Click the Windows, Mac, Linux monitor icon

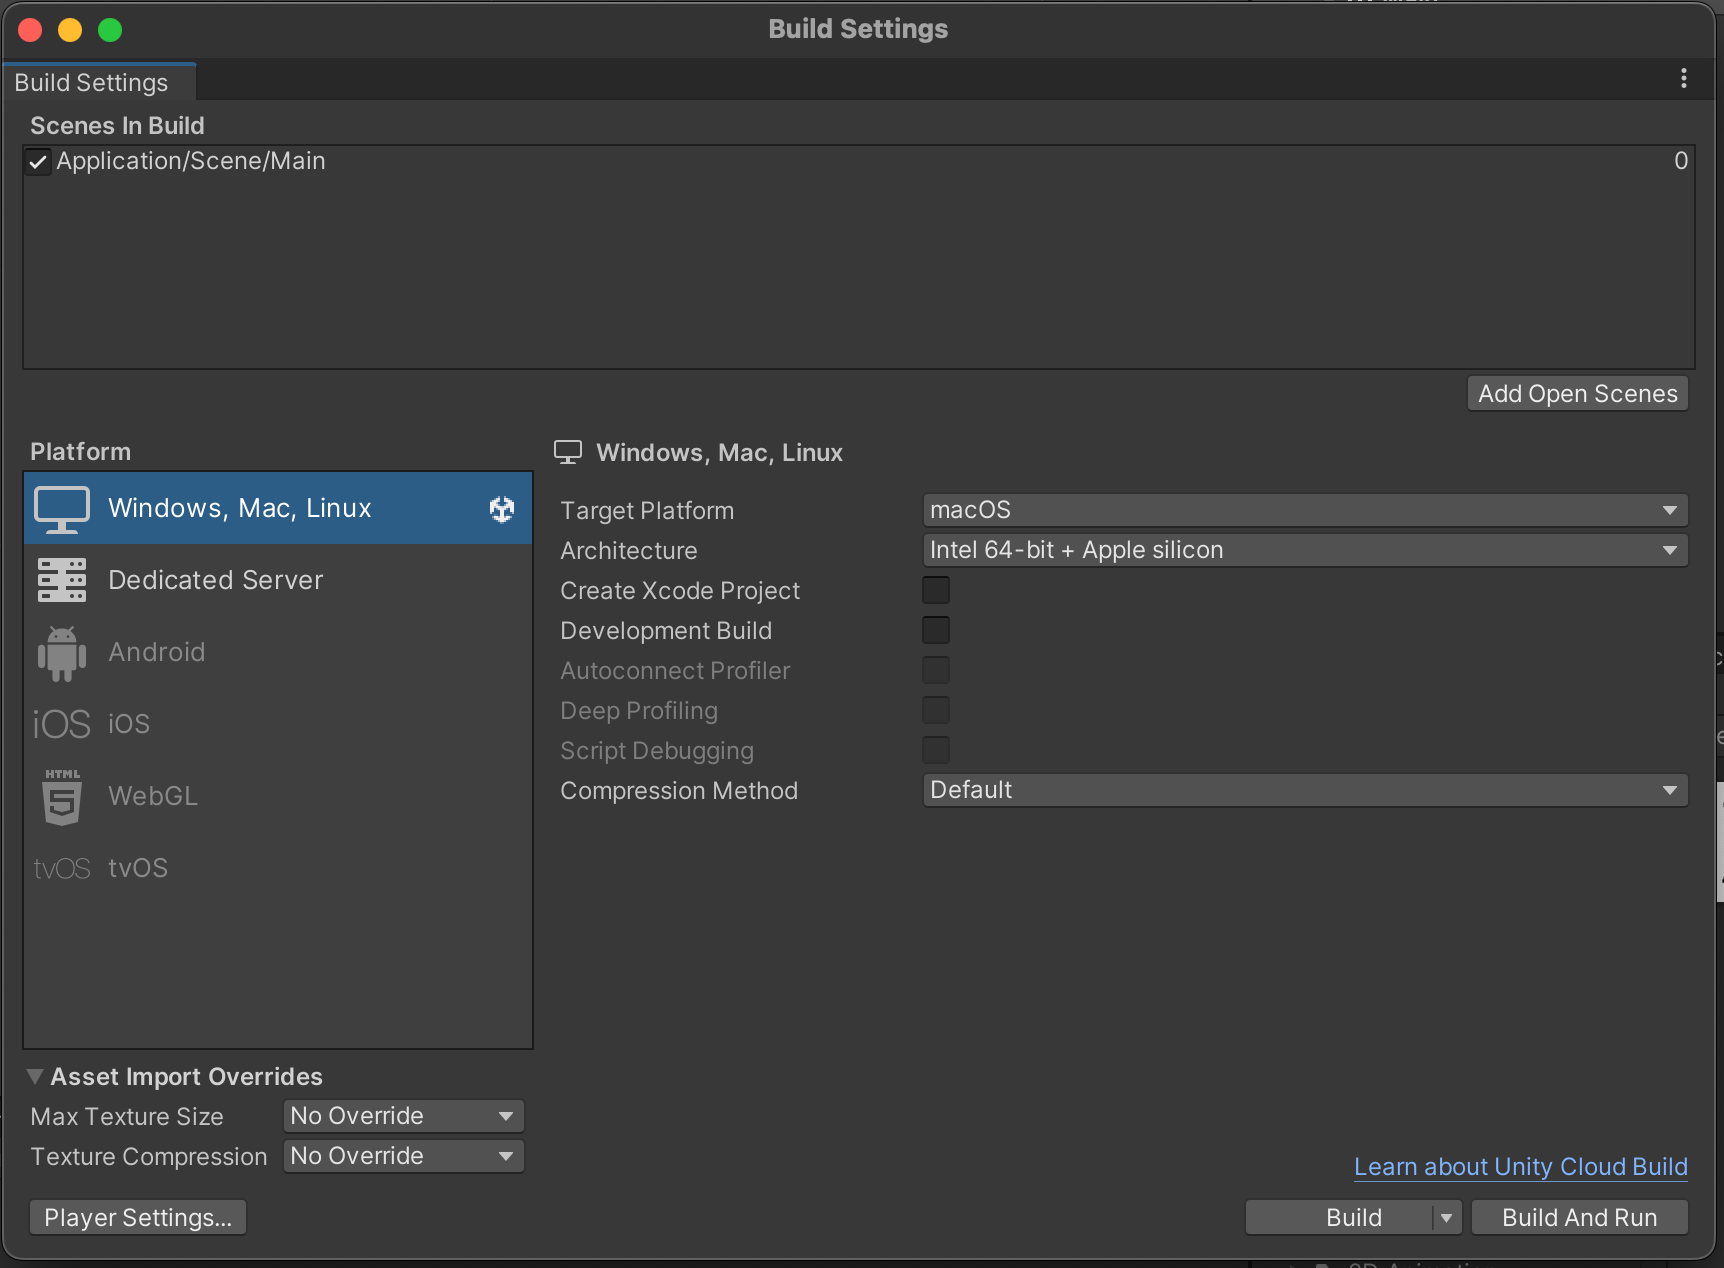[62, 509]
